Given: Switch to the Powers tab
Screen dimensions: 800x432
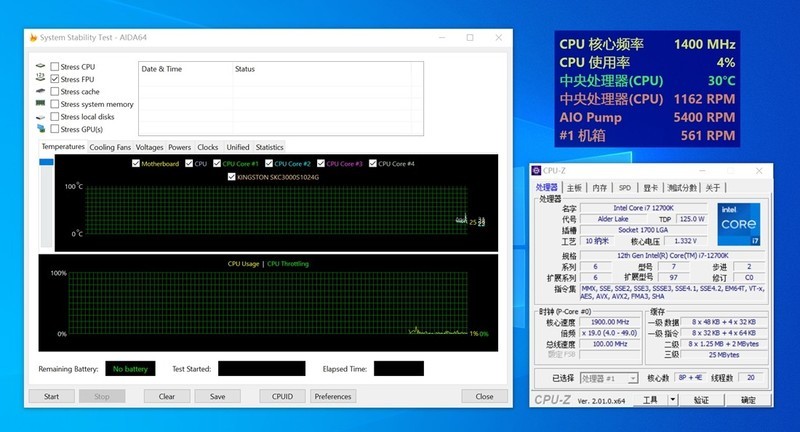Looking at the screenshot, I should coord(180,147).
